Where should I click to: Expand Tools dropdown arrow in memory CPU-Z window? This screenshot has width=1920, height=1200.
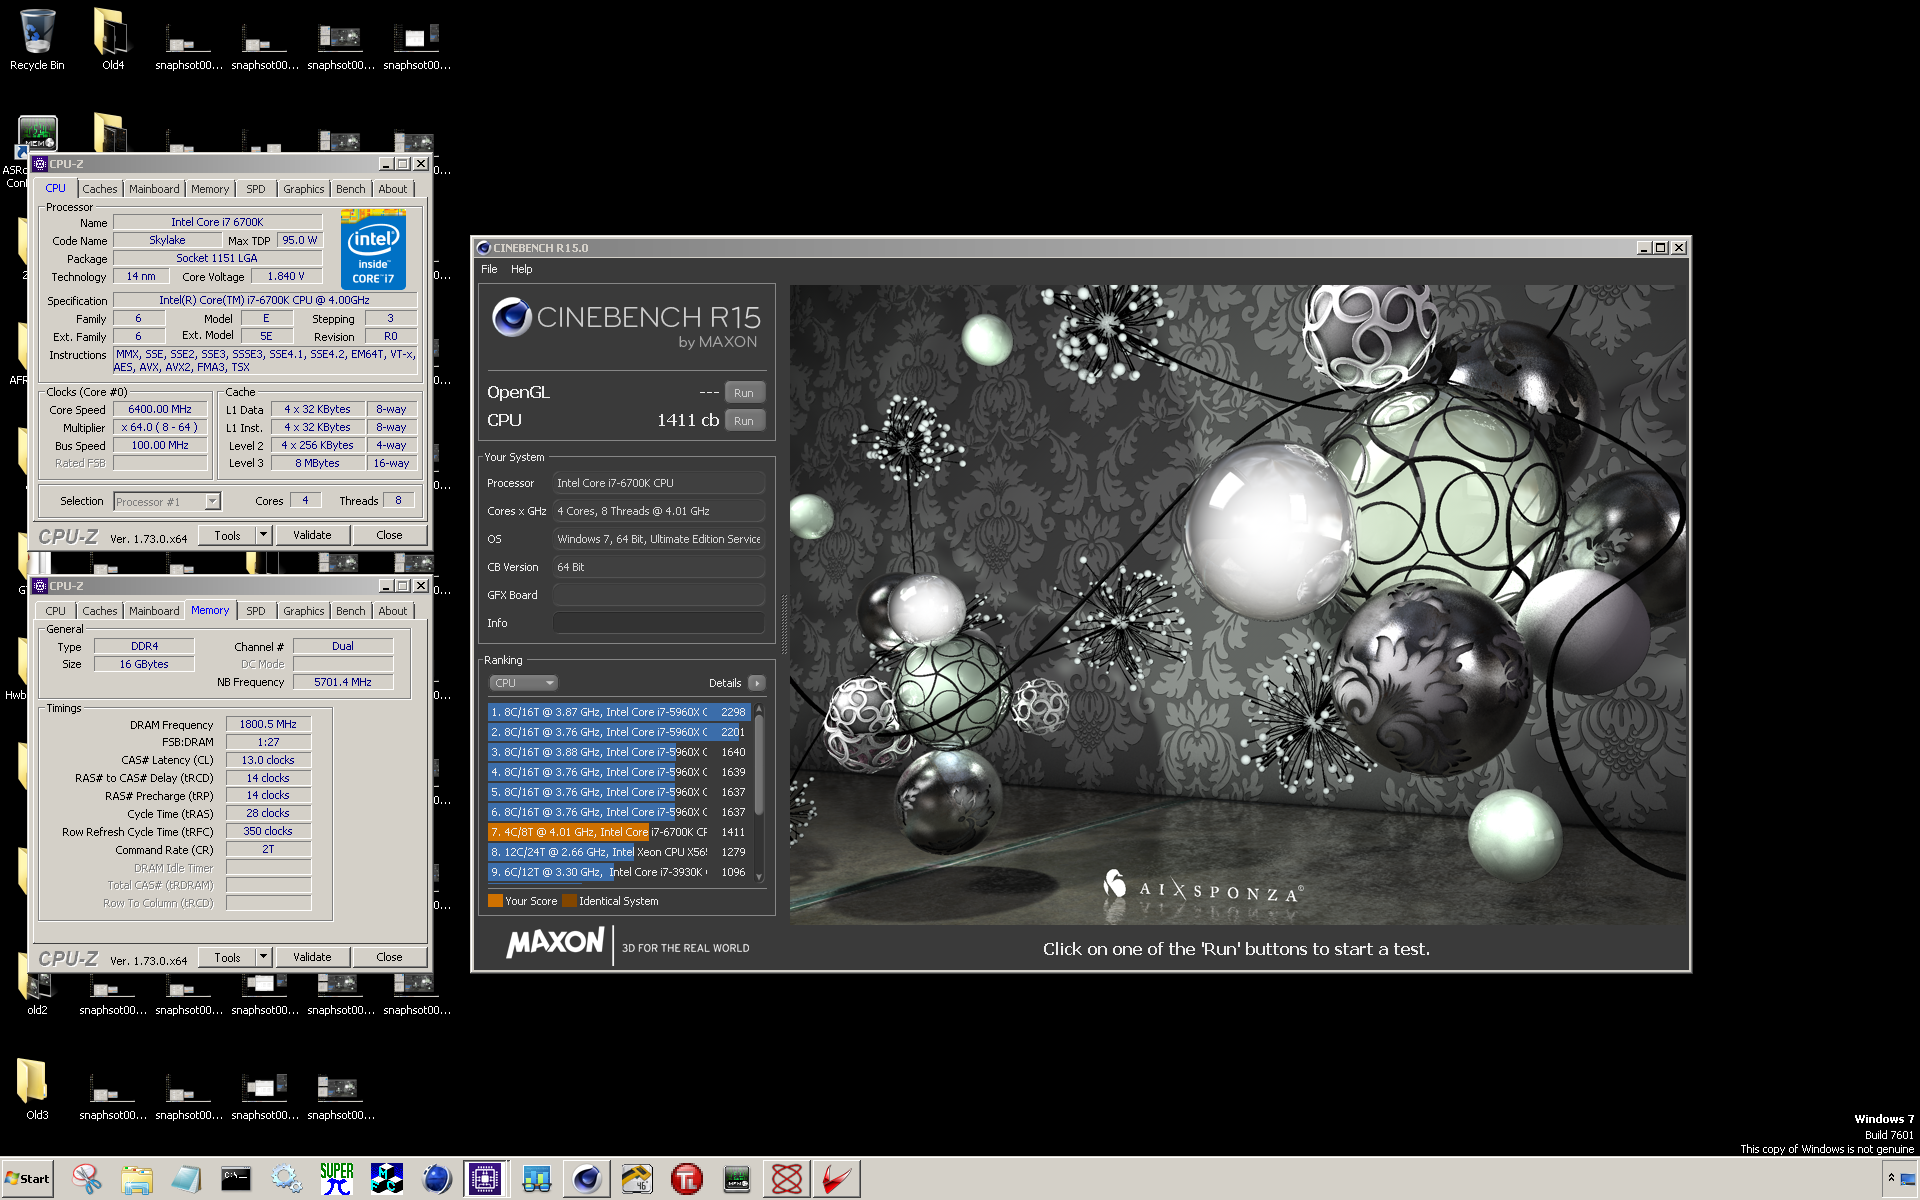264,958
